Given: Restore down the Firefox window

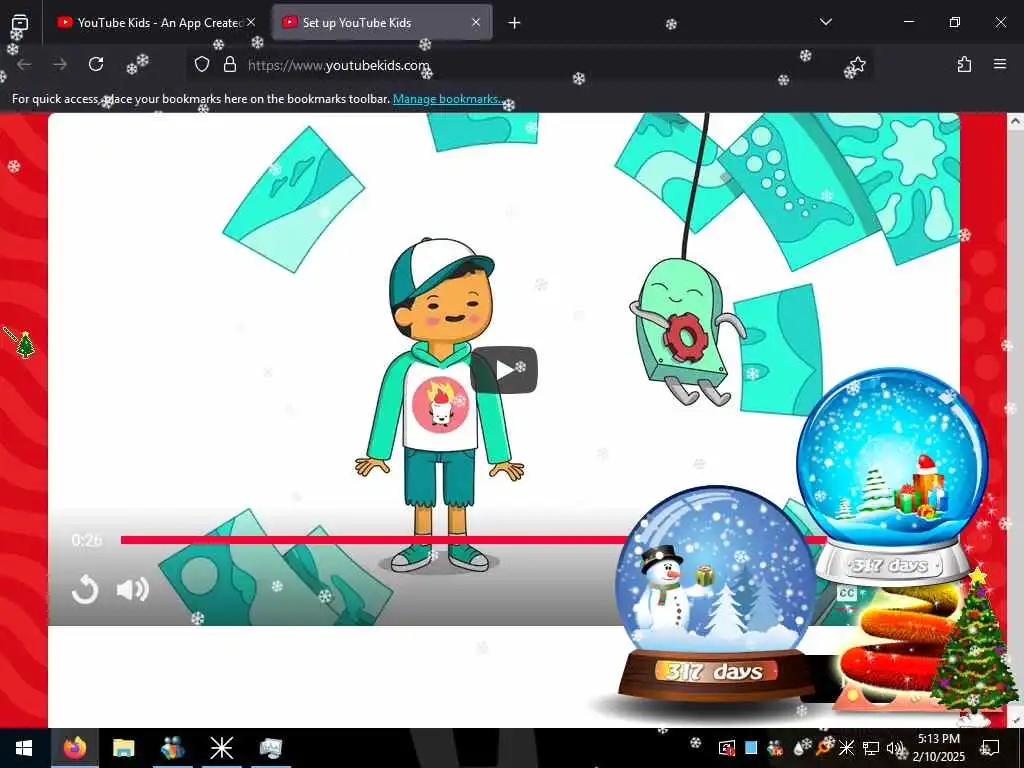Looking at the screenshot, I should pyautogui.click(x=955, y=22).
